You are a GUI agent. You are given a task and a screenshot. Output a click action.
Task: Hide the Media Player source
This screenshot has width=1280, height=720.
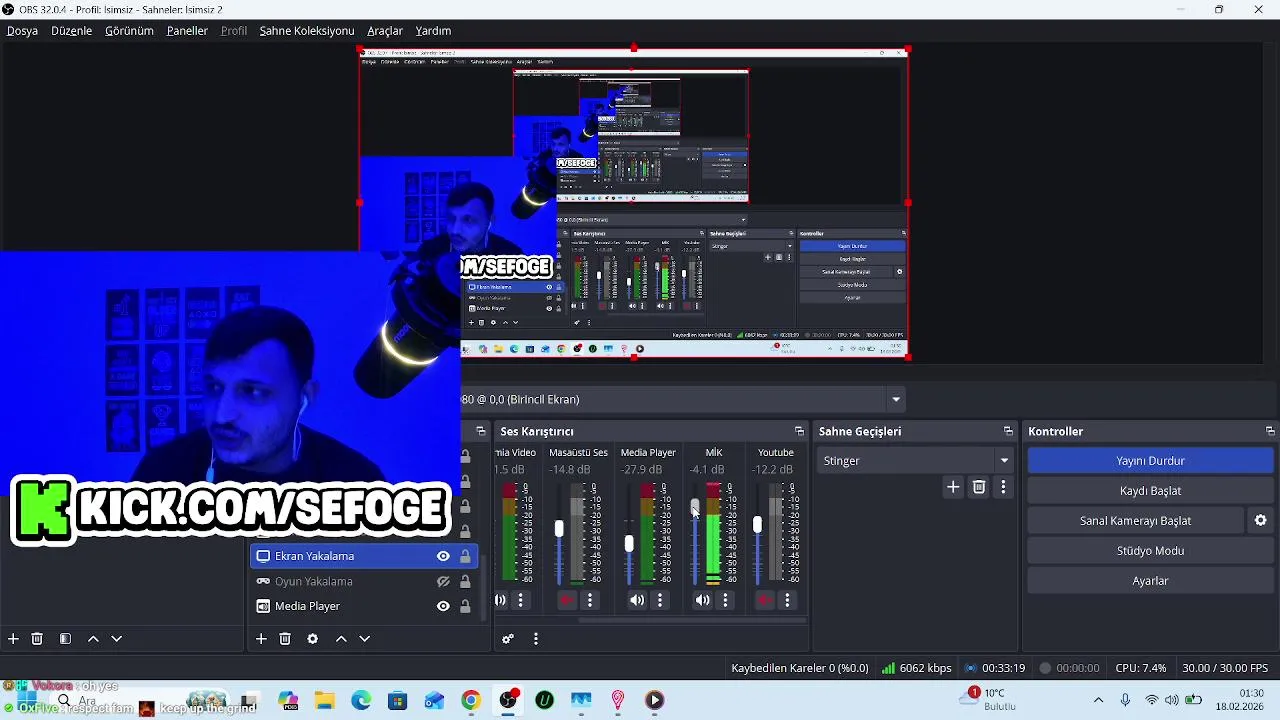point(443,606)
